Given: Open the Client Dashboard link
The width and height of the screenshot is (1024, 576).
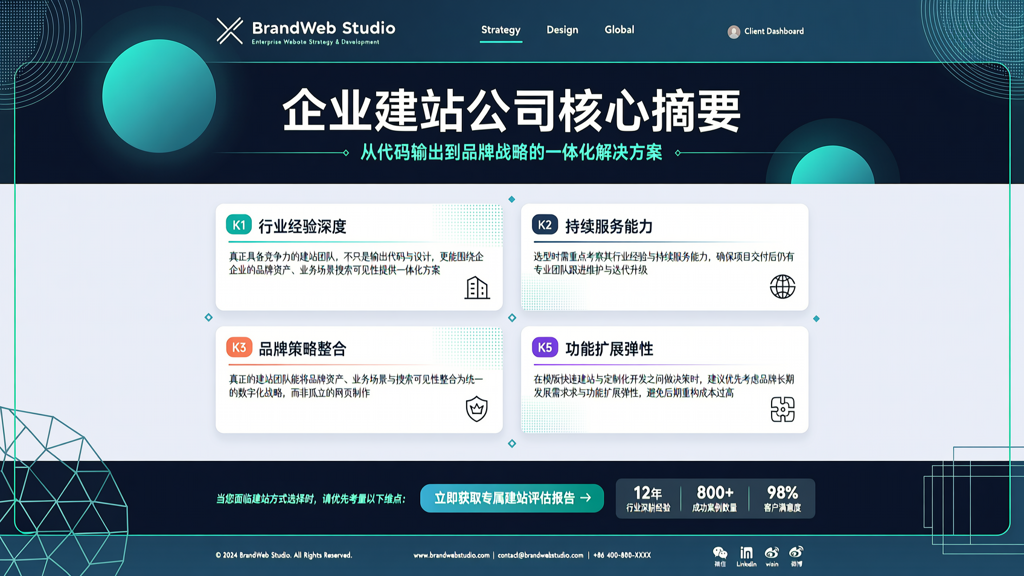Looking at the screenshot, I should [x=774, y=31].
